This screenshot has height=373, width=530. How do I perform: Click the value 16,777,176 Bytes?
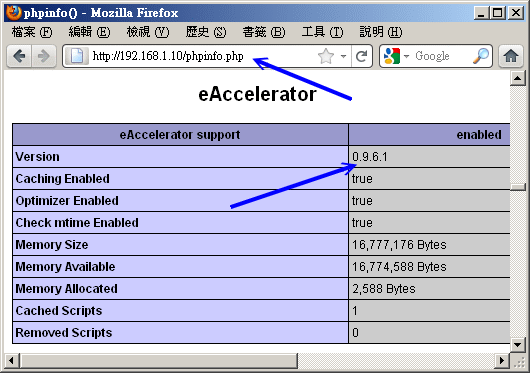[399, 245]
